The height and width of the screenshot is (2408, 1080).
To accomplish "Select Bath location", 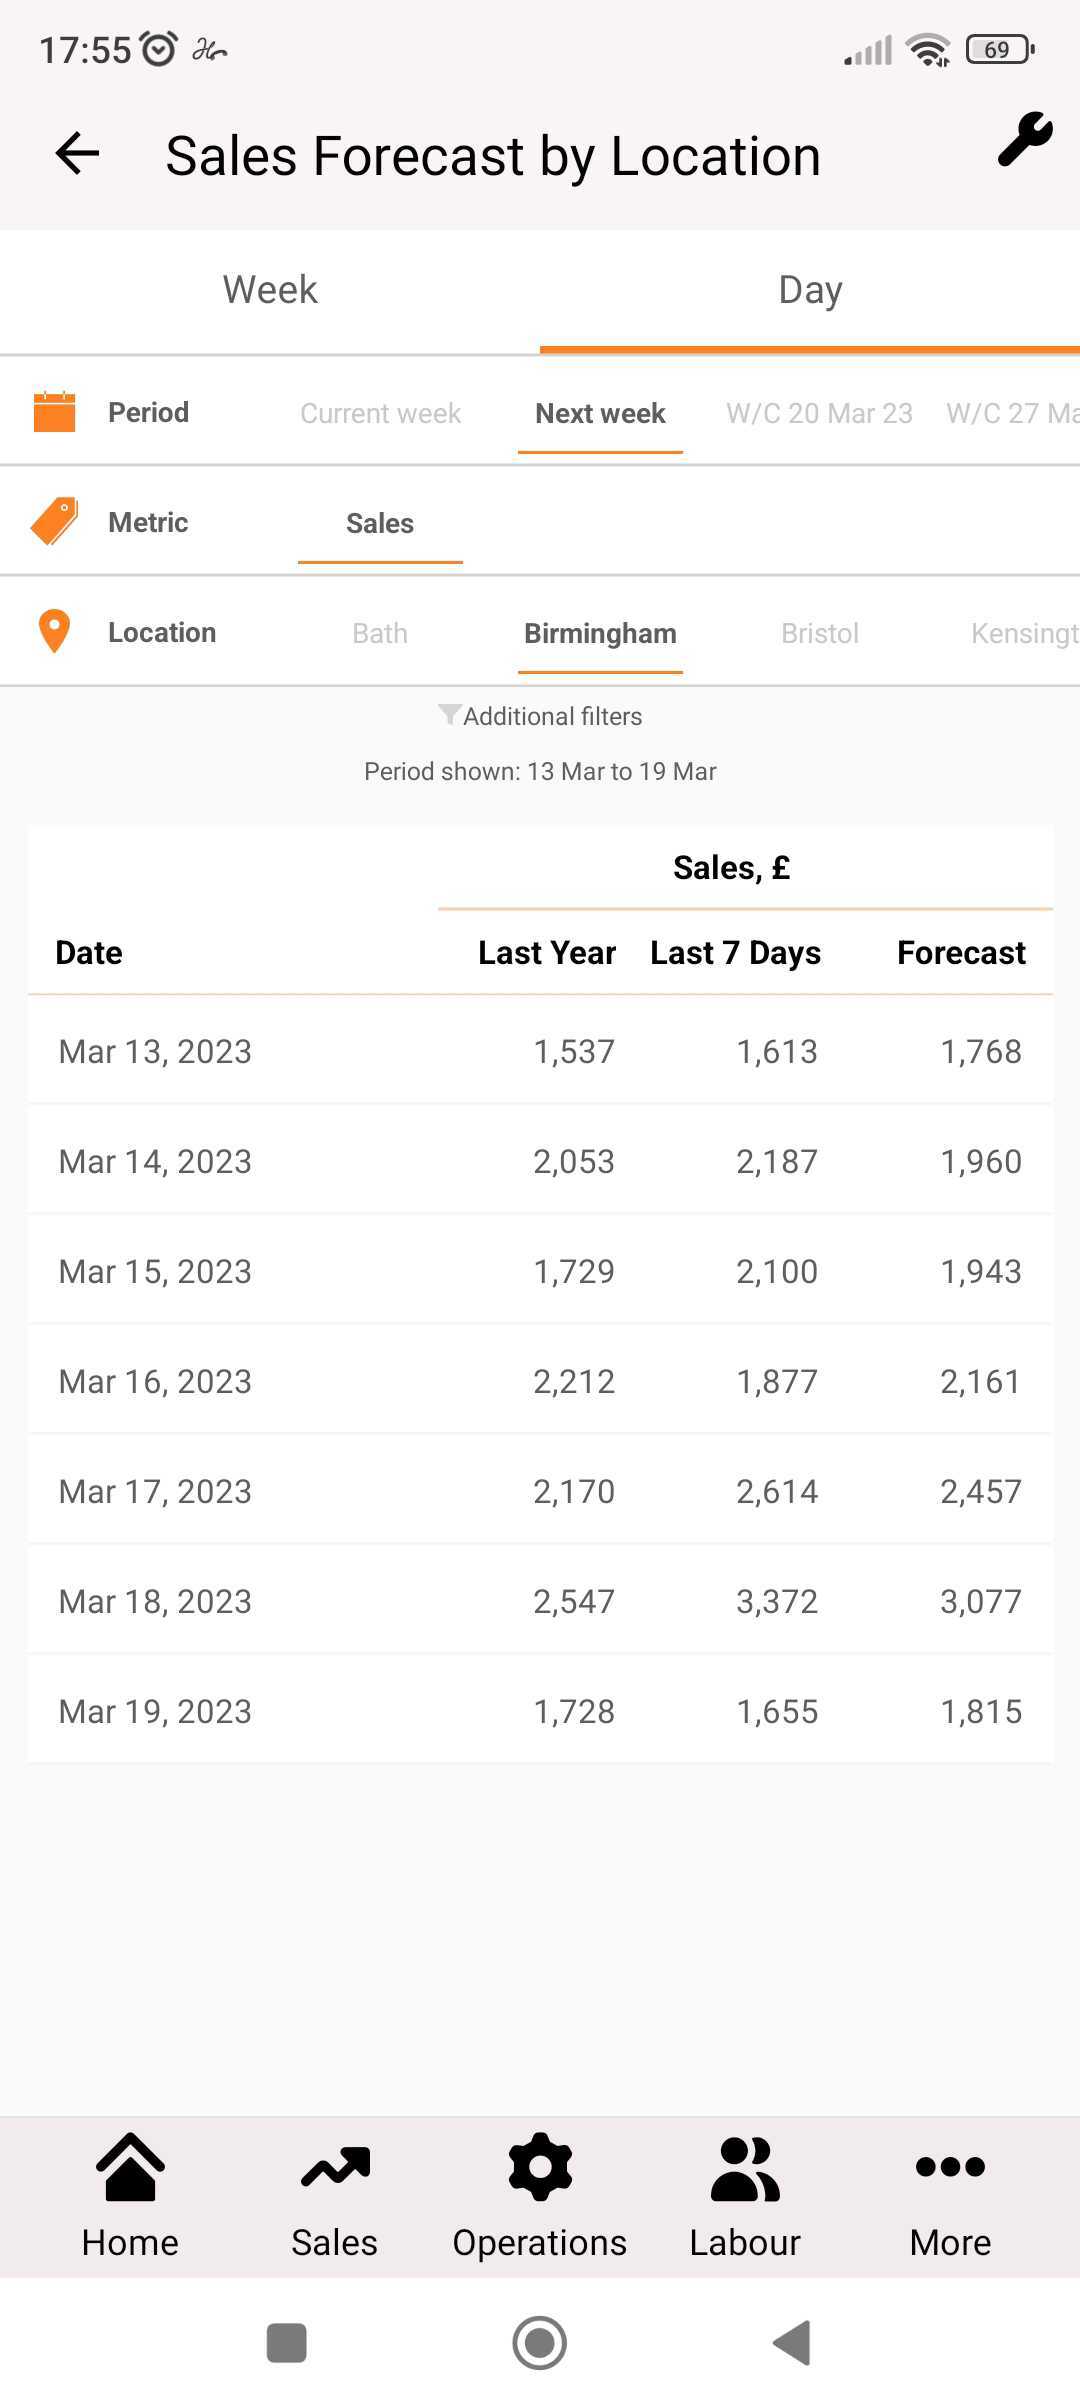I will click(x=380, y=633).
